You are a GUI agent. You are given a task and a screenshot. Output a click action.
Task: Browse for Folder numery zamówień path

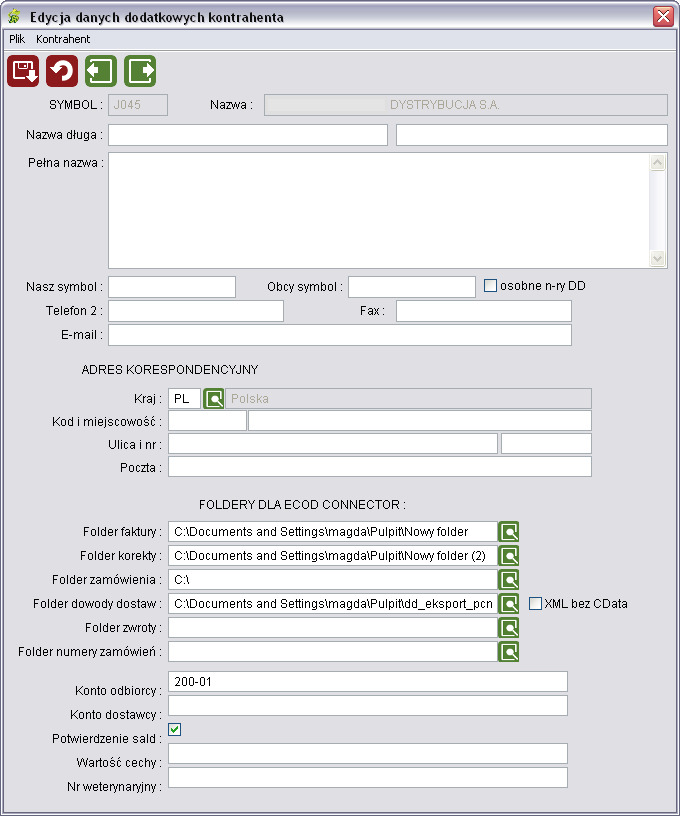coord(509,652)
